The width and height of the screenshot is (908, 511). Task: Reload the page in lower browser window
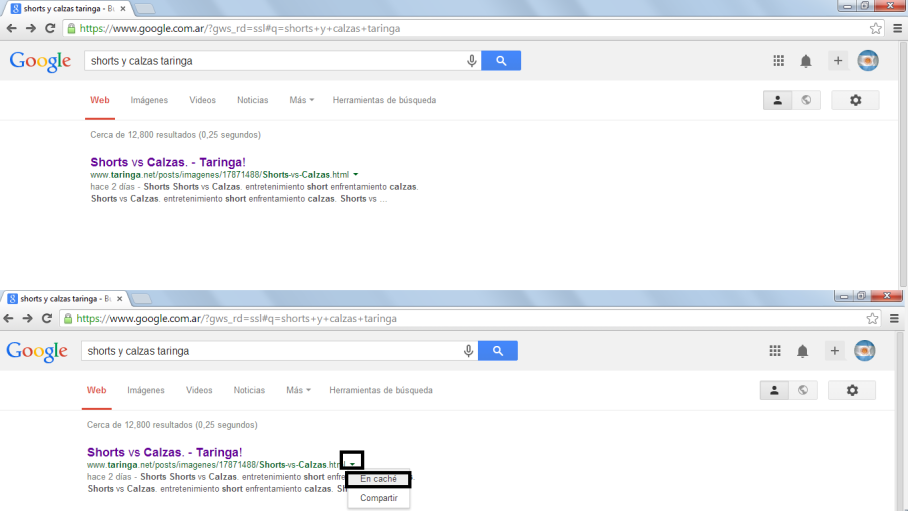point(47,319)
